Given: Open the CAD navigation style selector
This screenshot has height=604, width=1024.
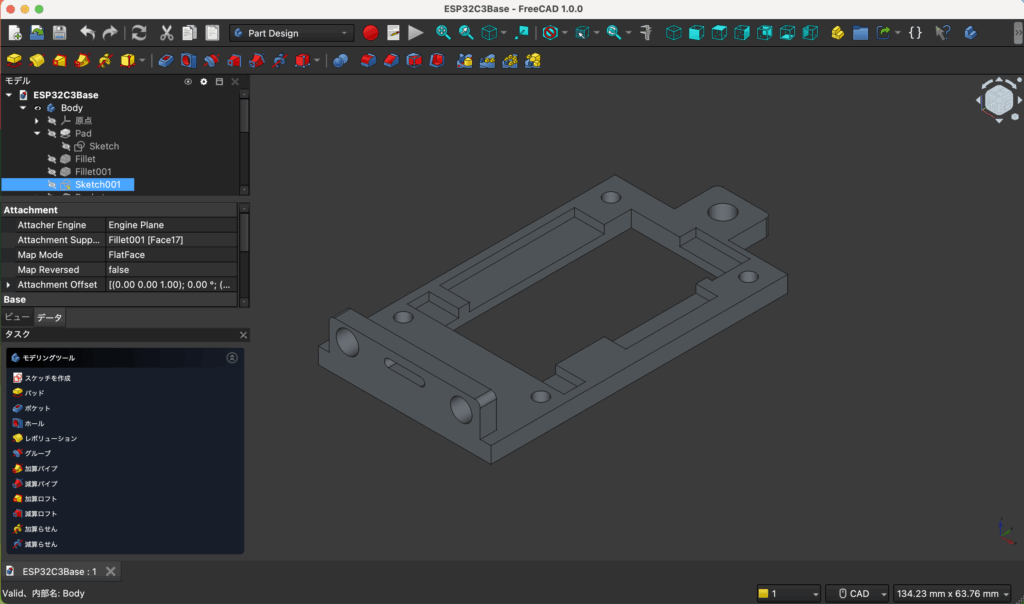Looking at the screenshot, I should click(x=858, y=594).
